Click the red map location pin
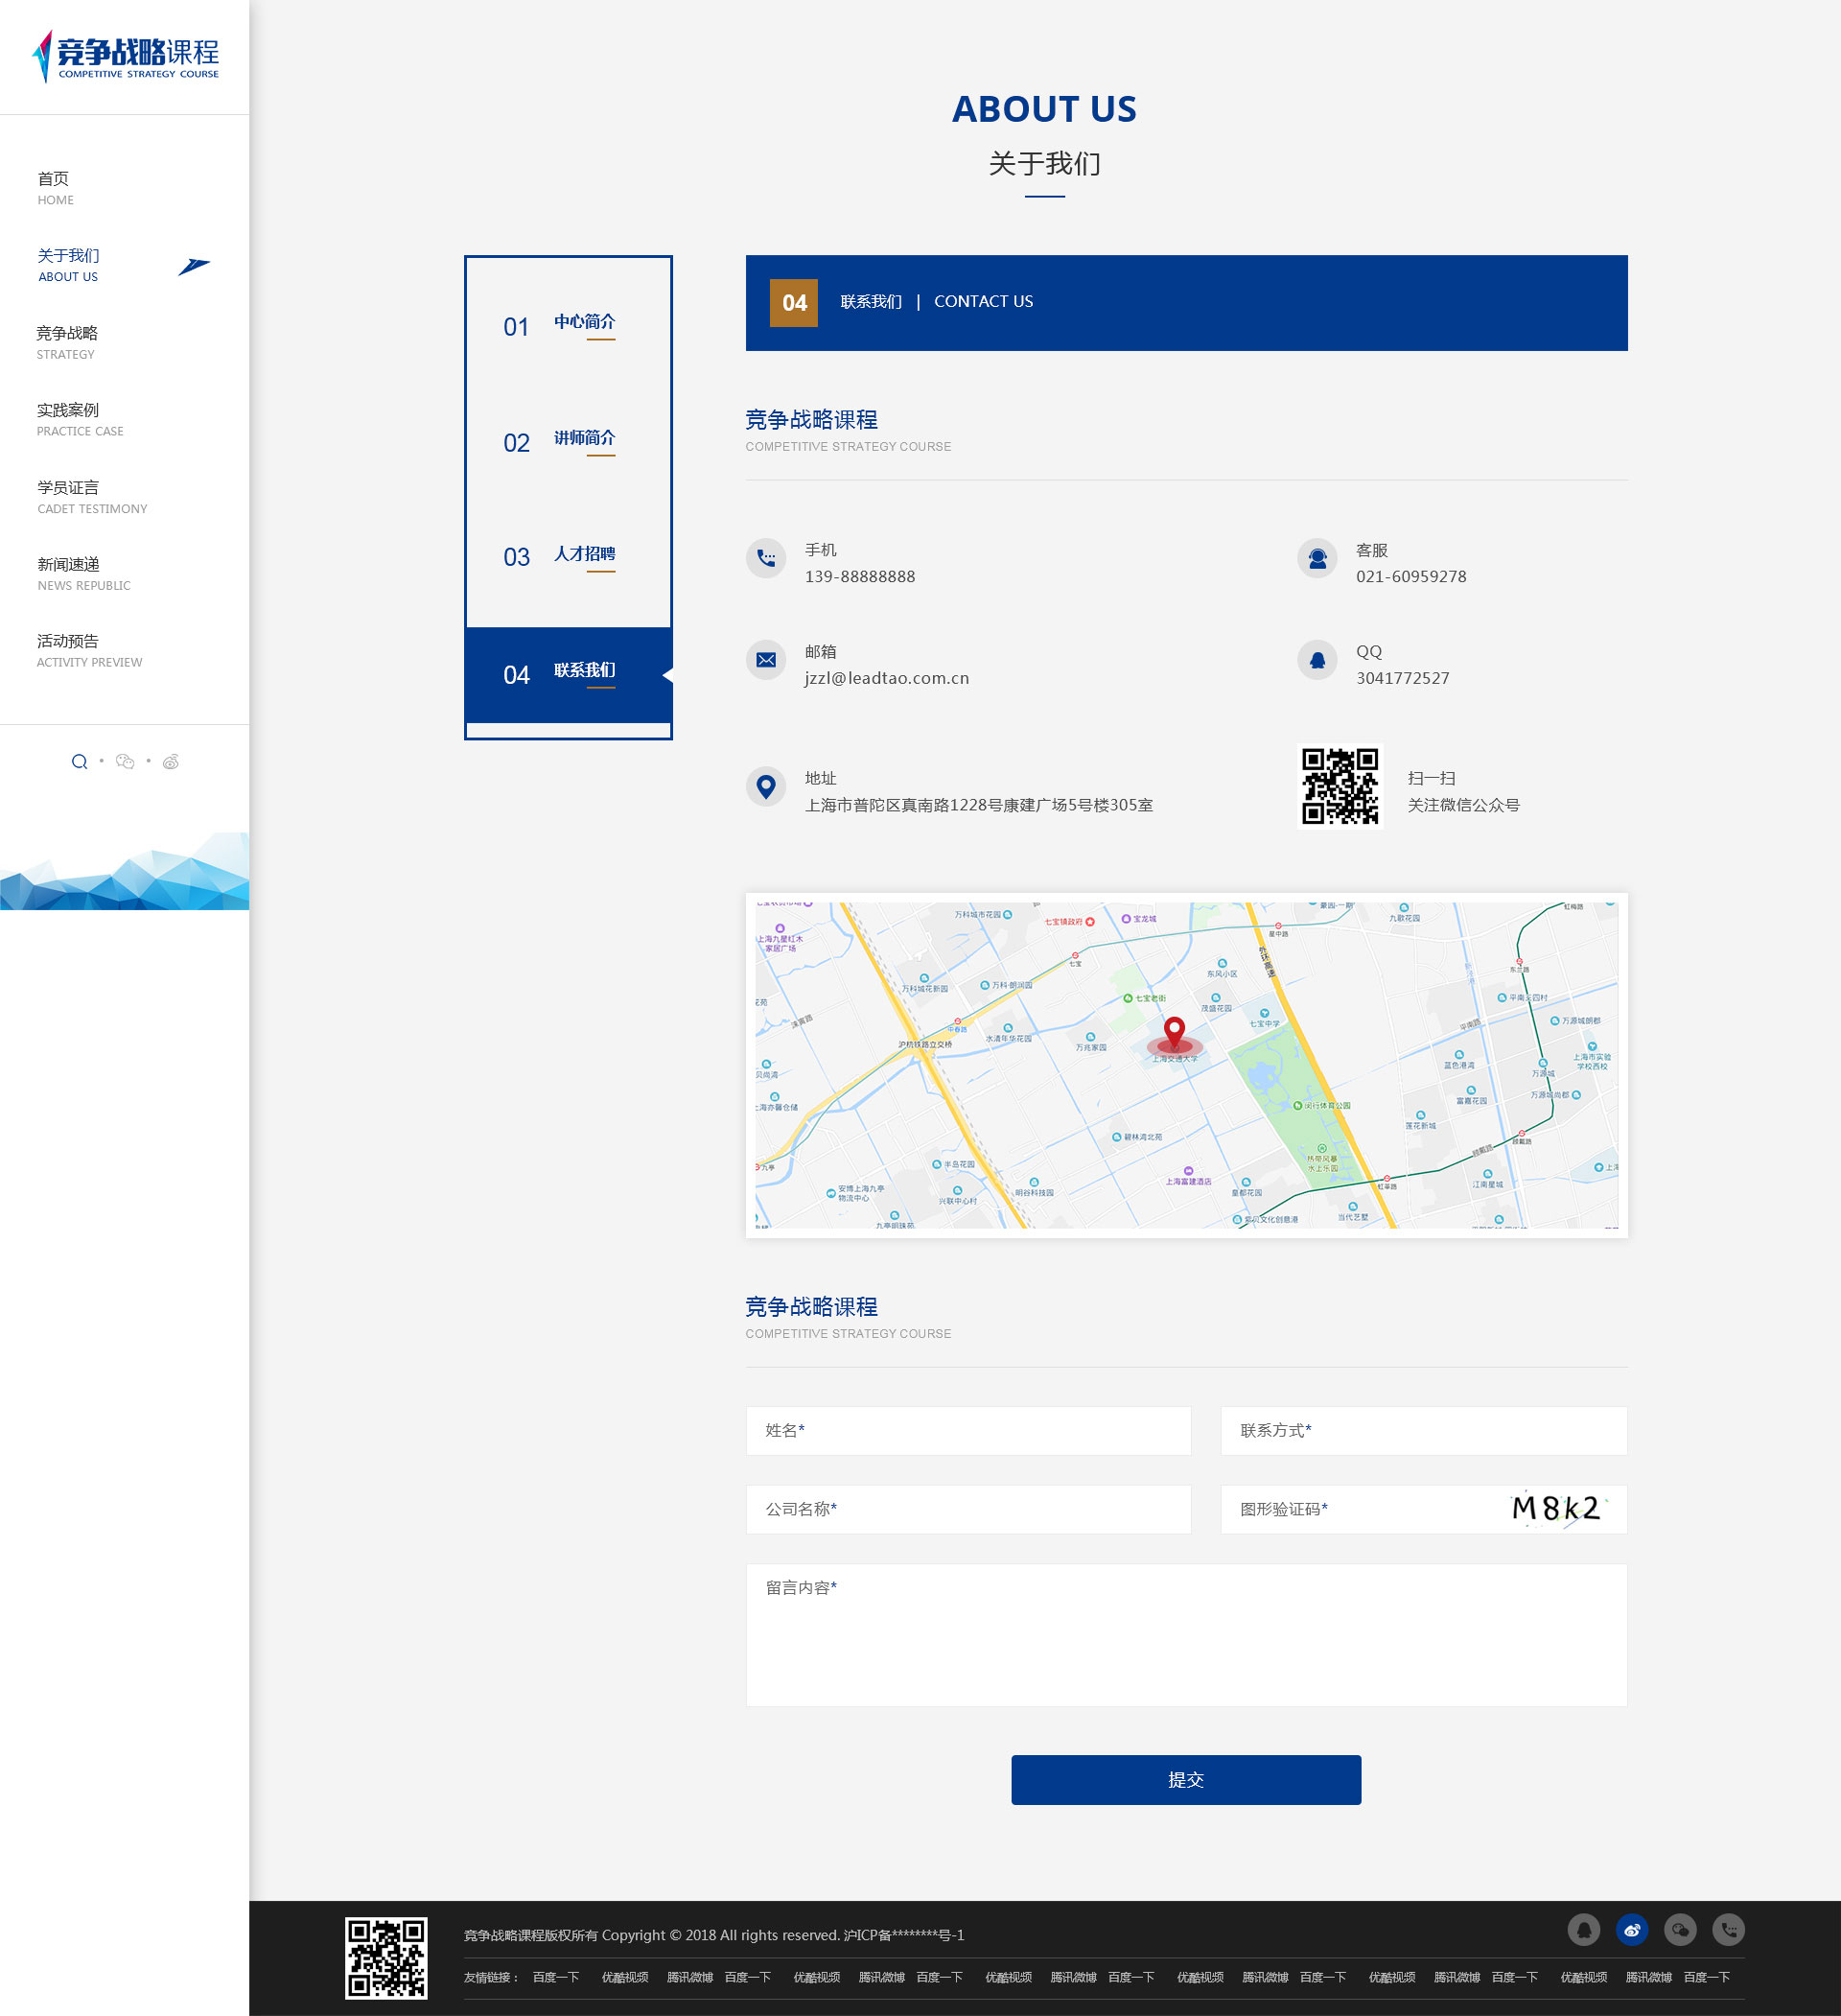Image resolution: width=1841 pixels, height=2016 pixels. tap(1174, 1030)
